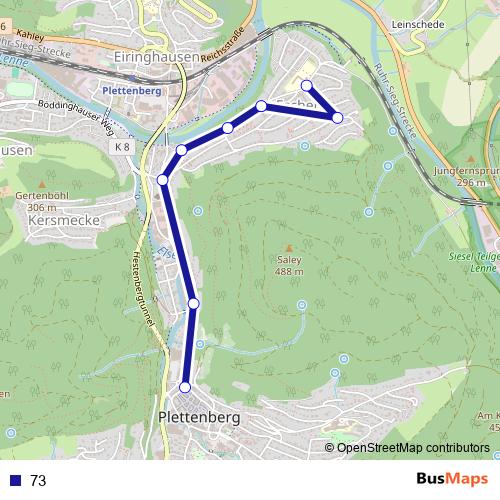The width and height of the screenshot is (500, 500).
Task: Select the 73 route number legend label
Action: pyautogui.click(x=38, y=480)
